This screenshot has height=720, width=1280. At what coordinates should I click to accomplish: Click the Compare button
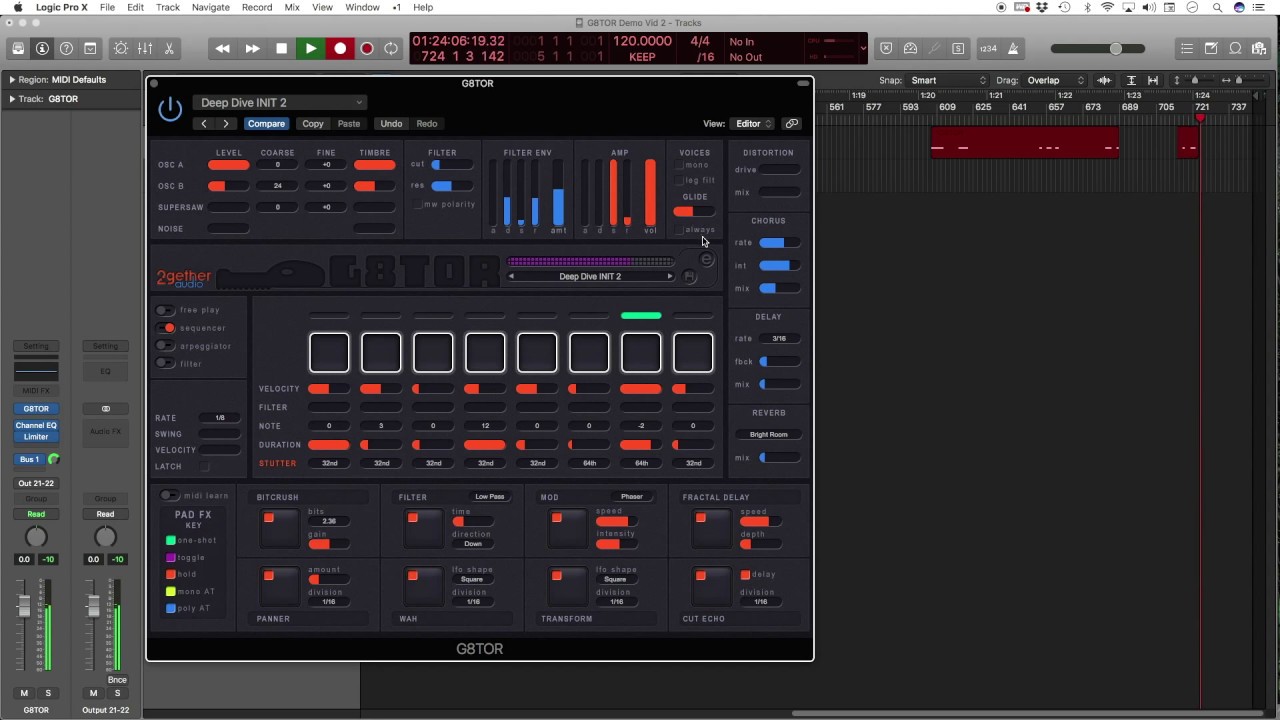tap(266, 124)
